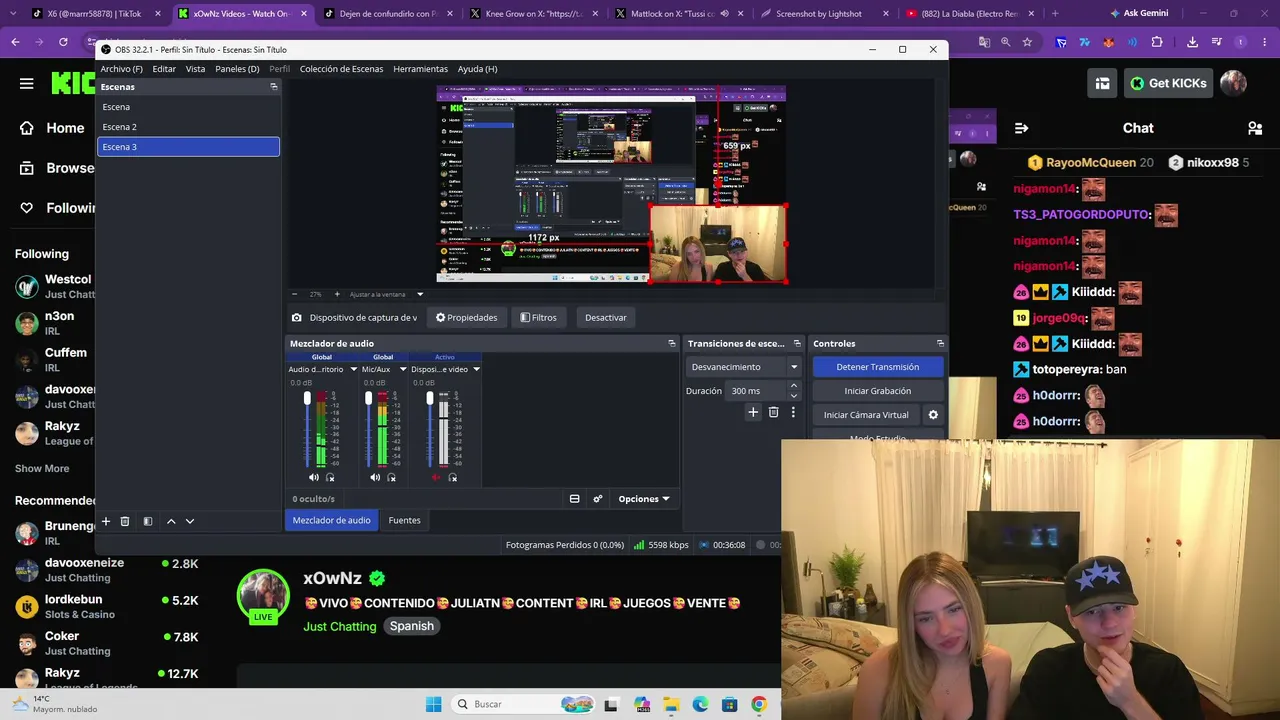Open Chrome from the Windows taskbar
This screenshot has height=720, width=1280.
coord(759,704)
